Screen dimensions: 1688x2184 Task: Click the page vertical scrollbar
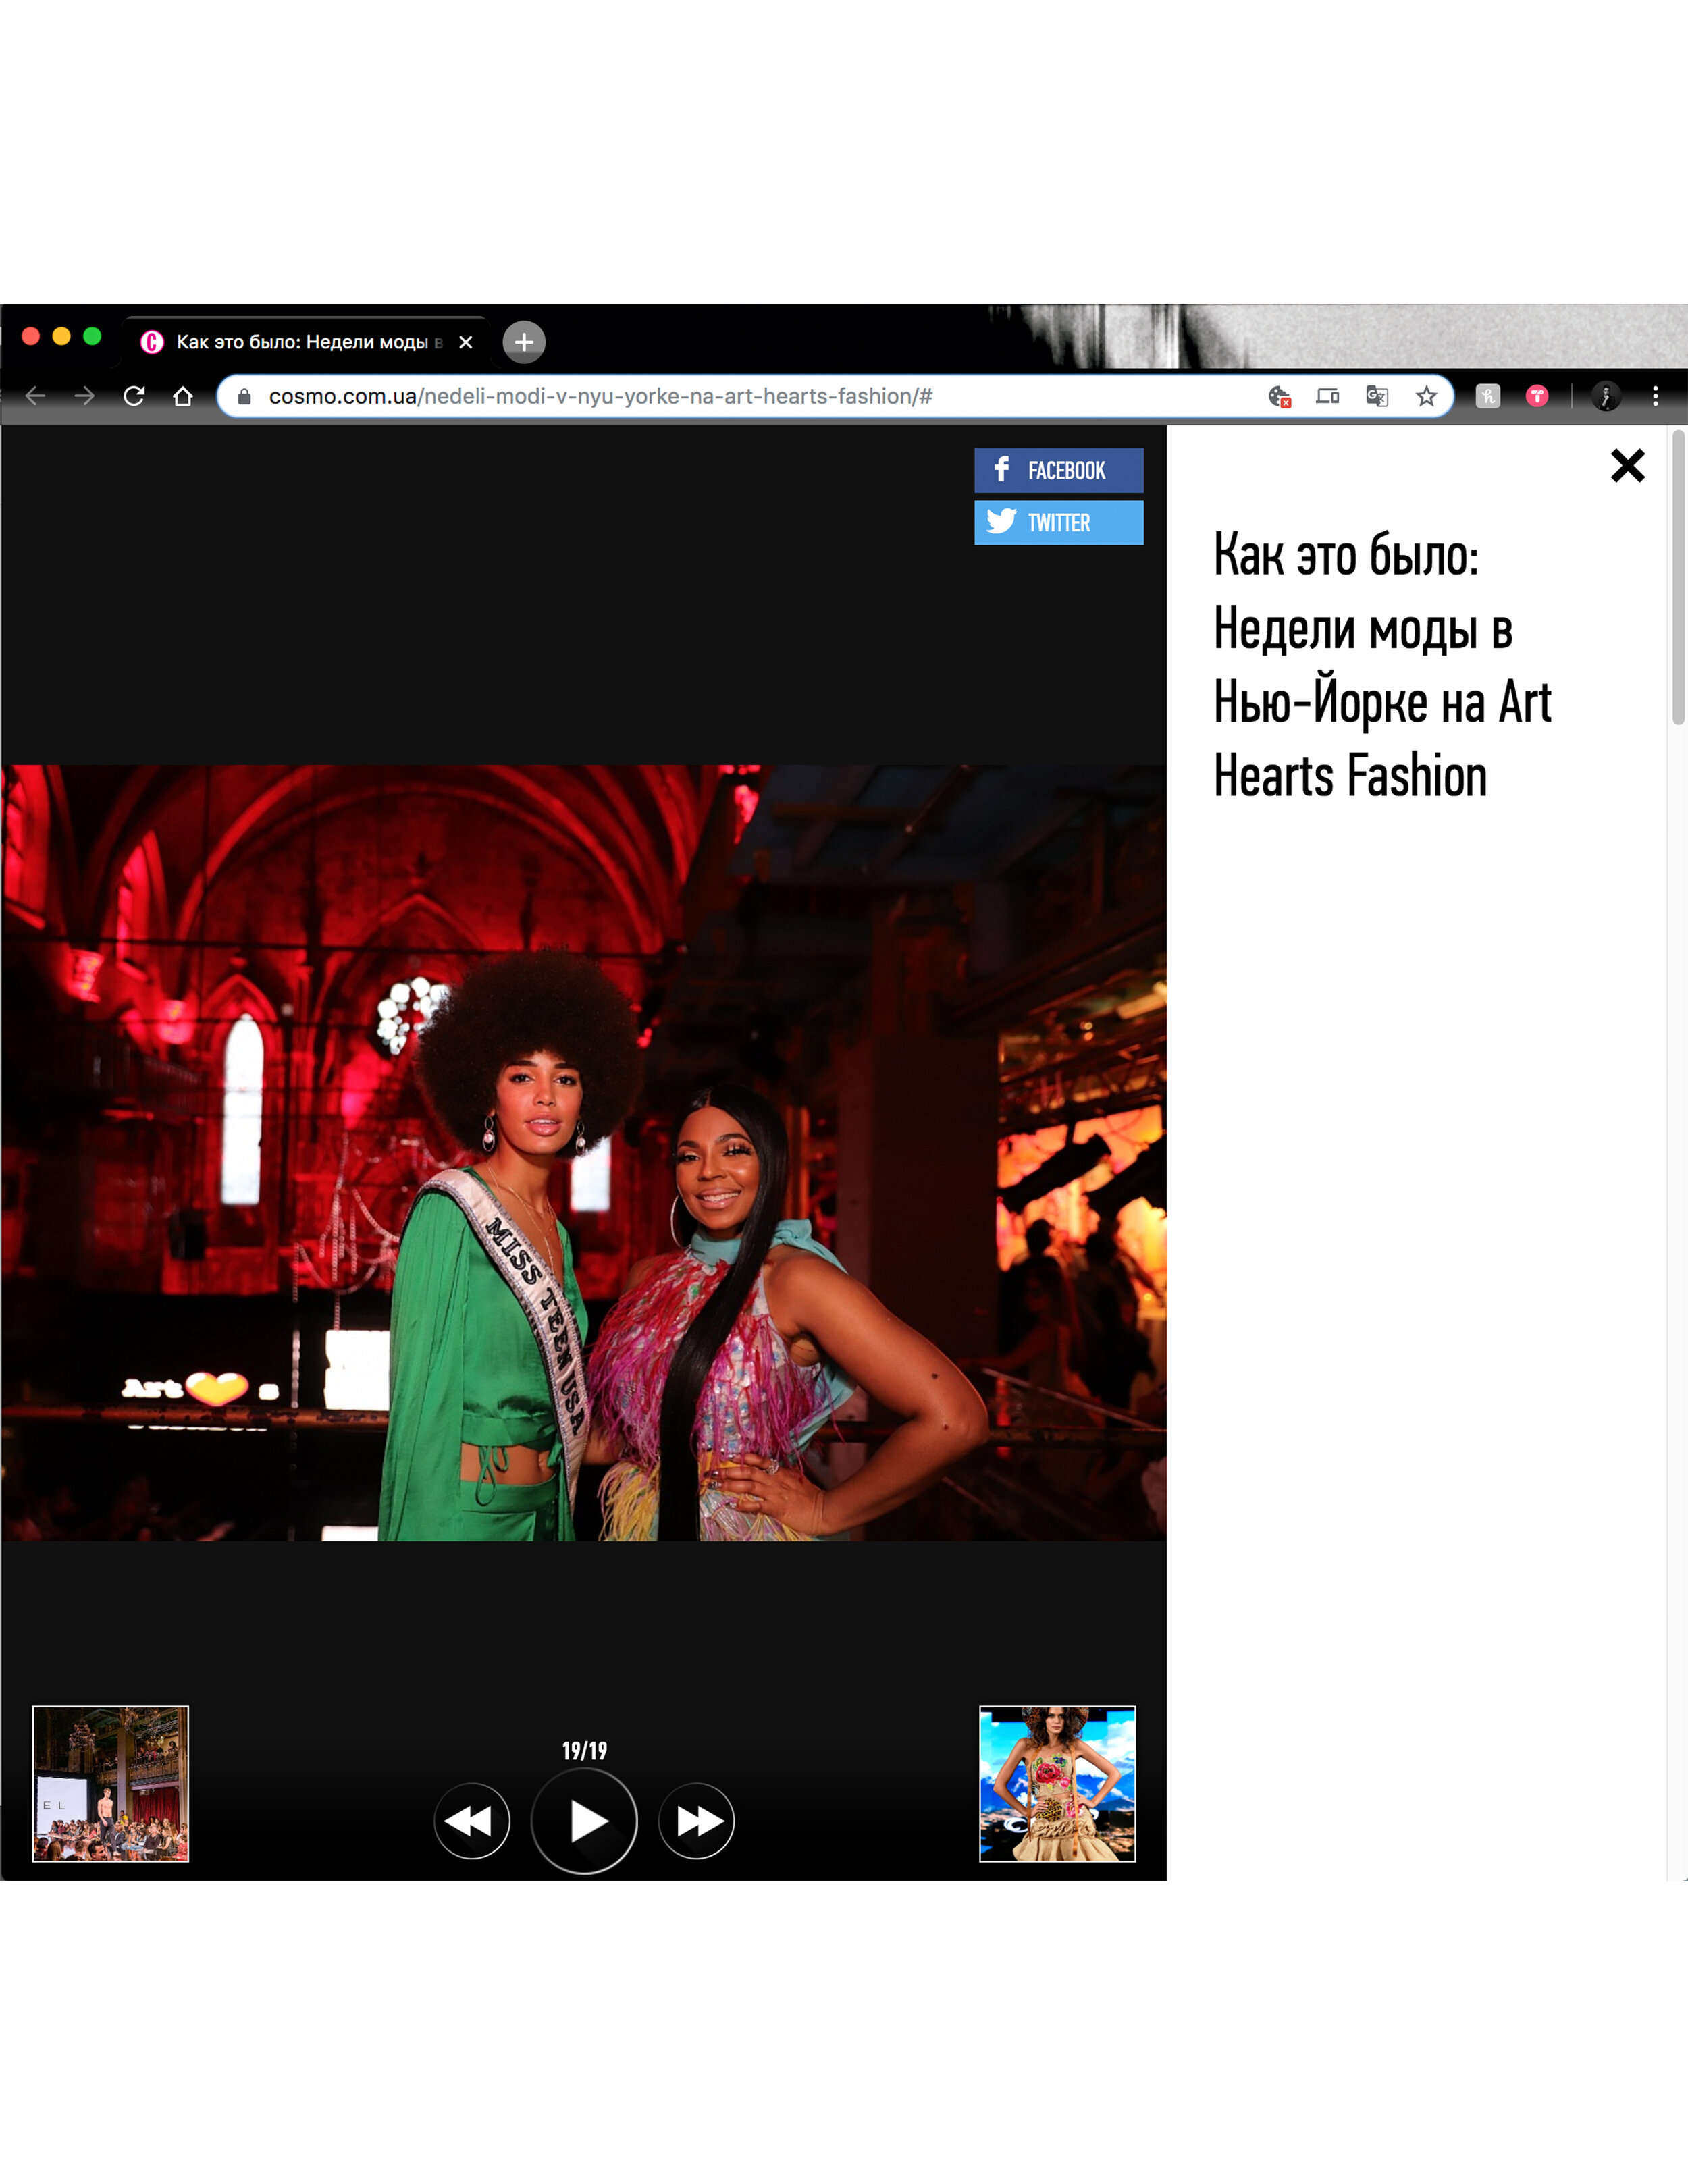(x=1678, y=578)
